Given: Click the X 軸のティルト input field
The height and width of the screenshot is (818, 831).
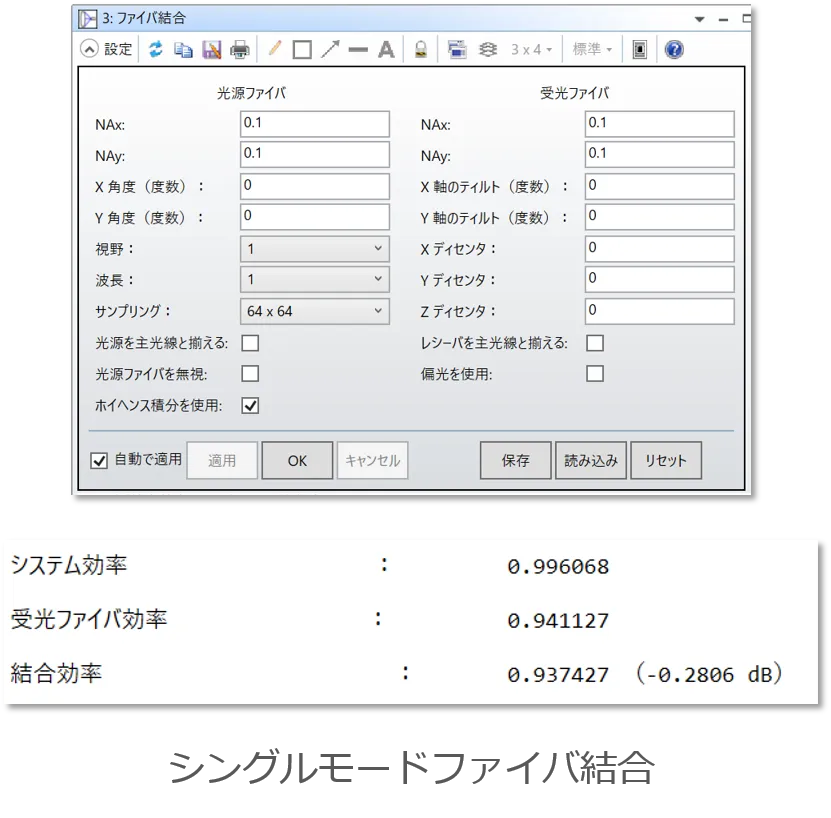Looking at the screenshot, I should [x=660, y=186].
